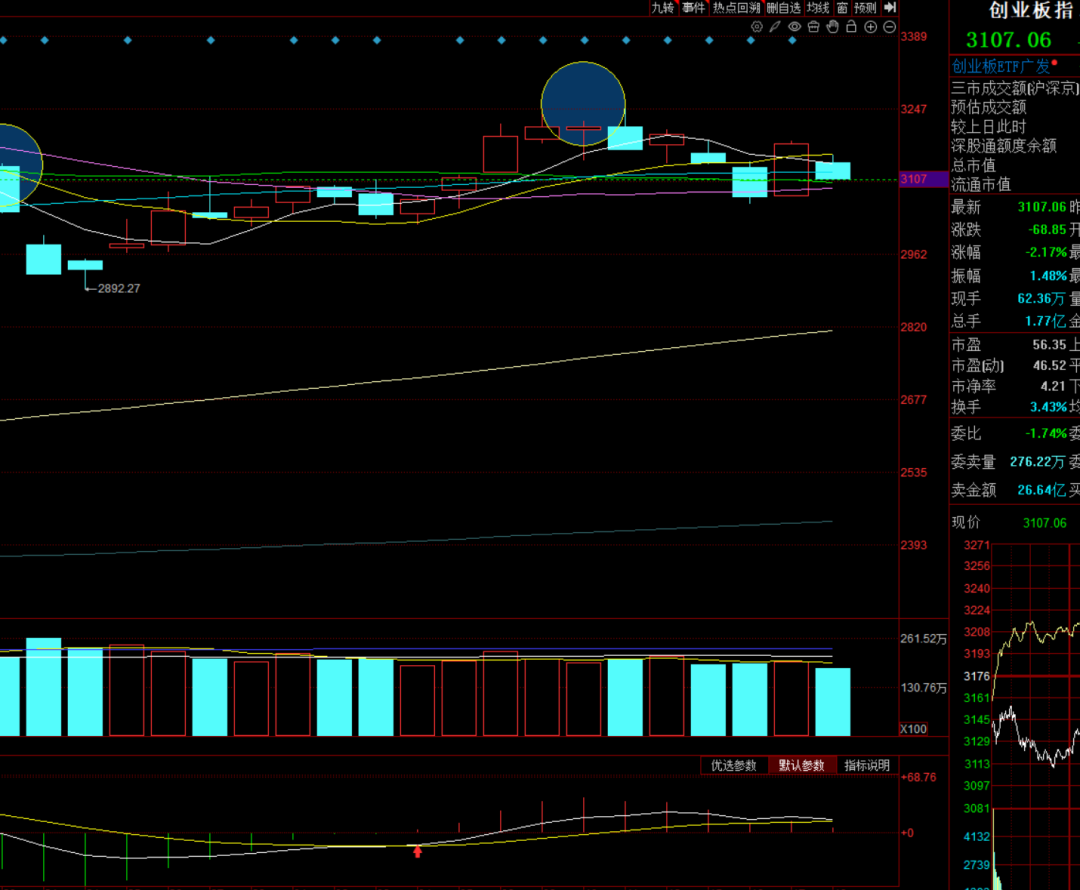Collapse panel with the arrow-to-bar icon
Screen dimensions: 1080x890
tap(890, 7)
